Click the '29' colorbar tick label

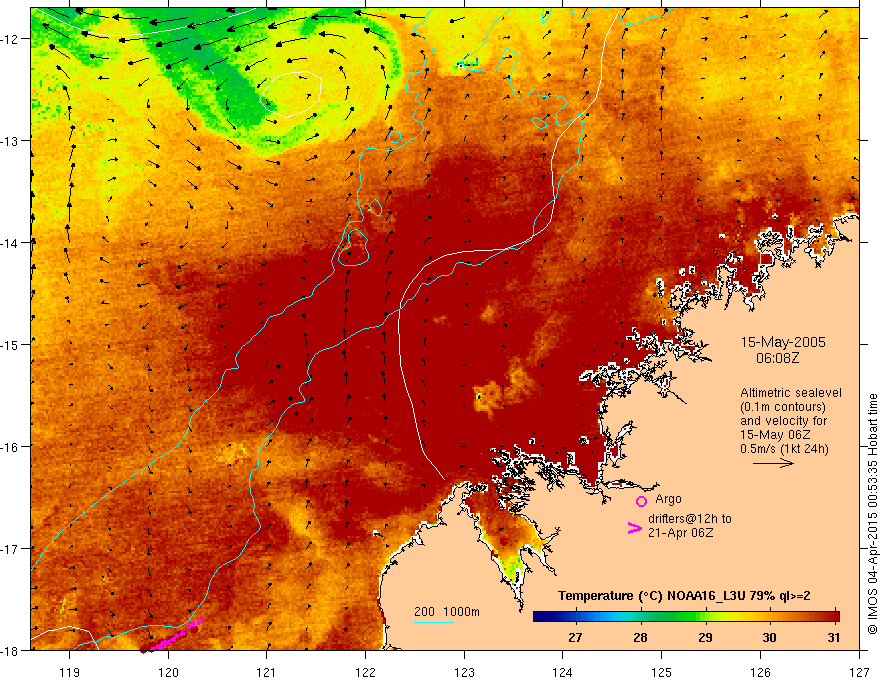(x=705, y=637)
